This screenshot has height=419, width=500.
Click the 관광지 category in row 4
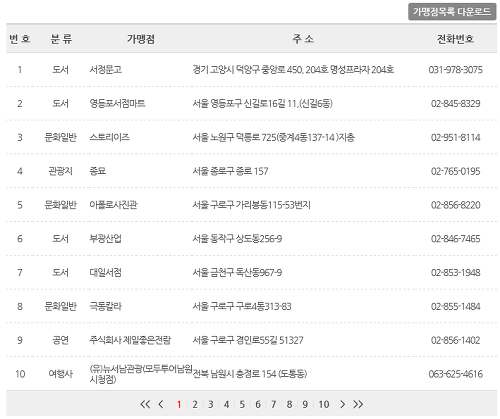click(x=60, y=171)
